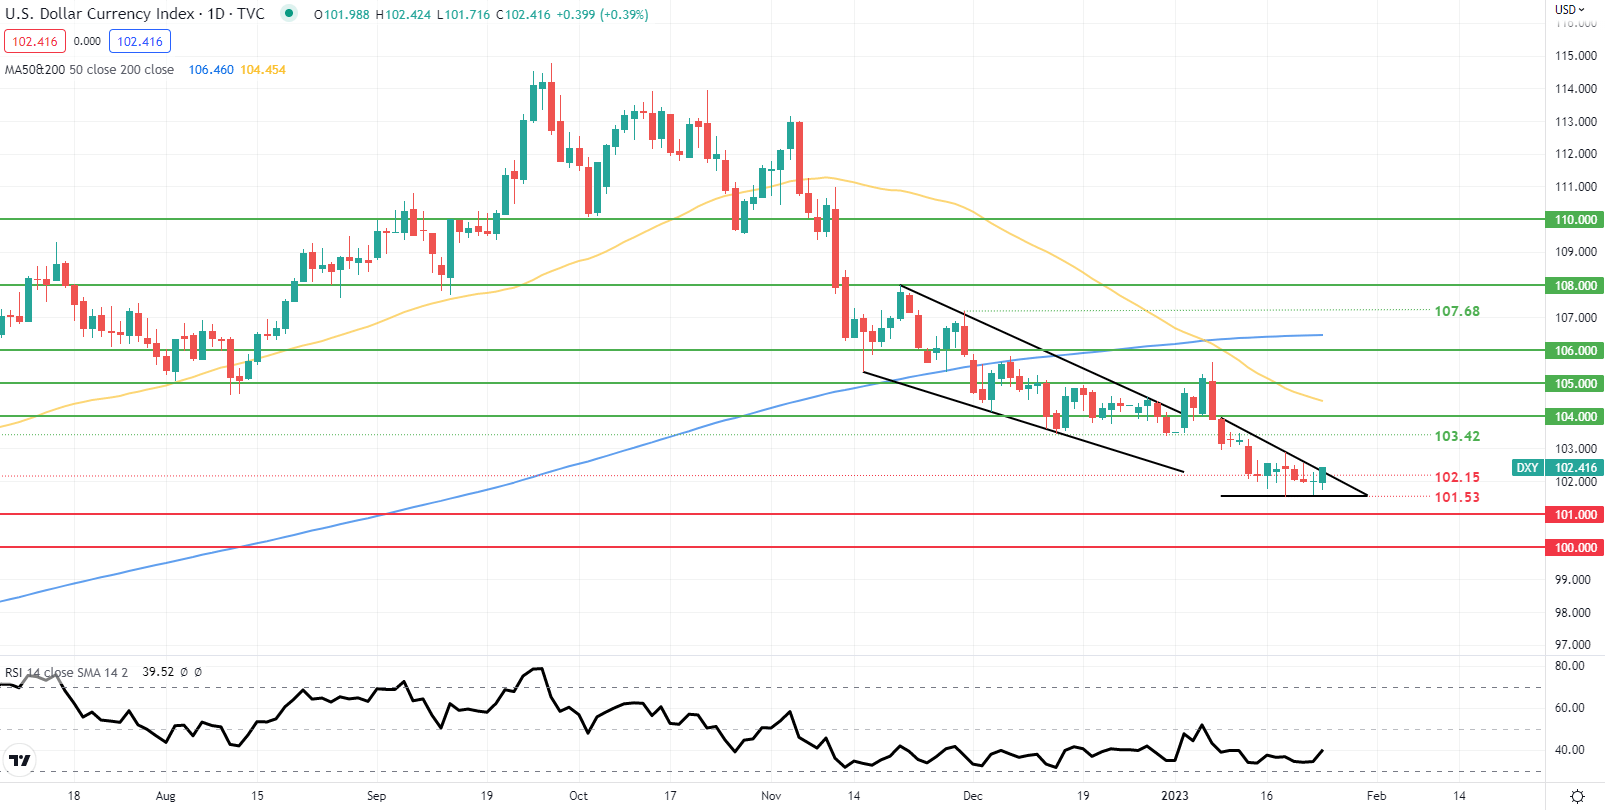Viewport: 1605px width, 810px height.
Task: Click the Sep label on time axis
Action: pos(376,796)
